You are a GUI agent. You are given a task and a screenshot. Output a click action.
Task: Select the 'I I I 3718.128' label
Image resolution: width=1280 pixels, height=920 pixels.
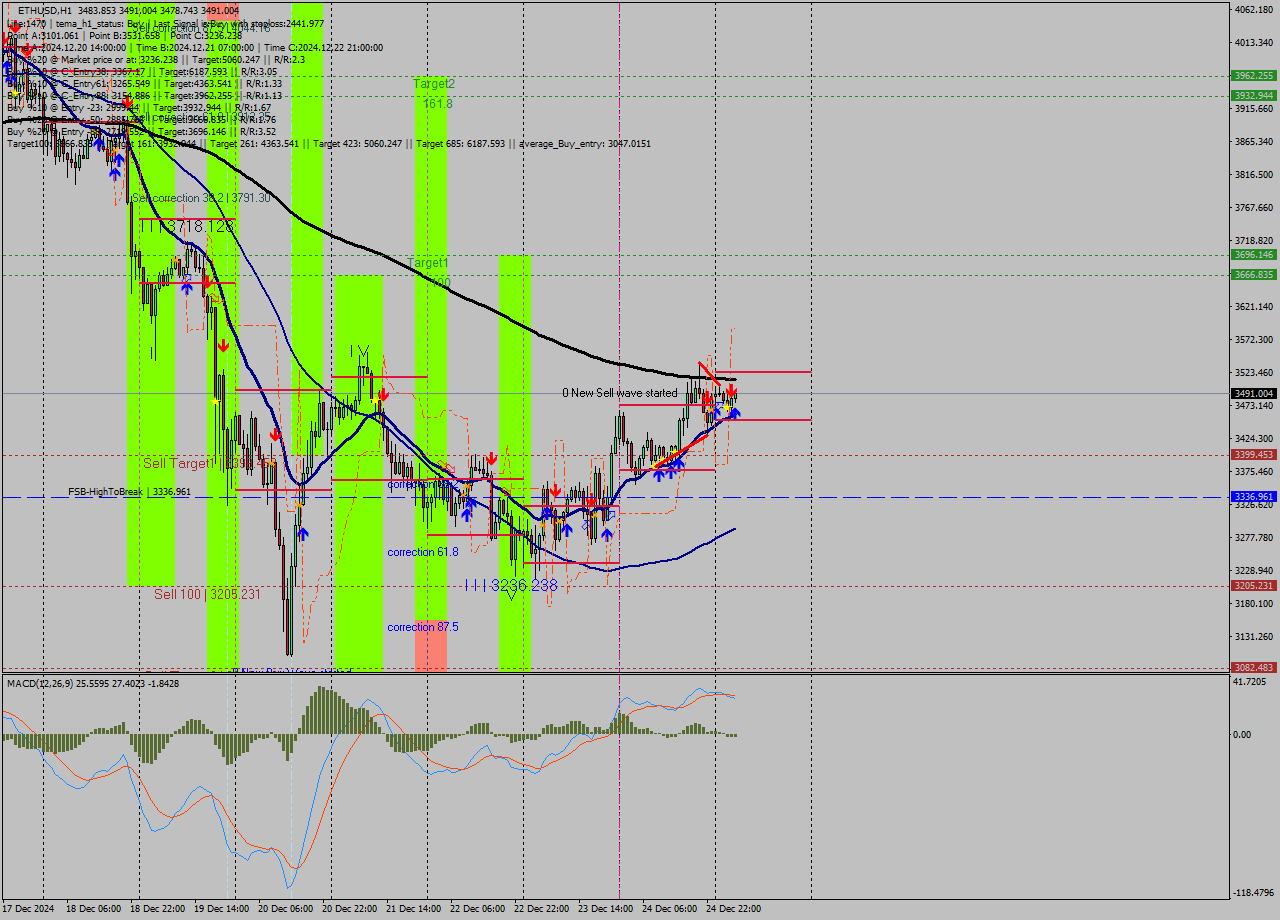(x=187, y=227)
